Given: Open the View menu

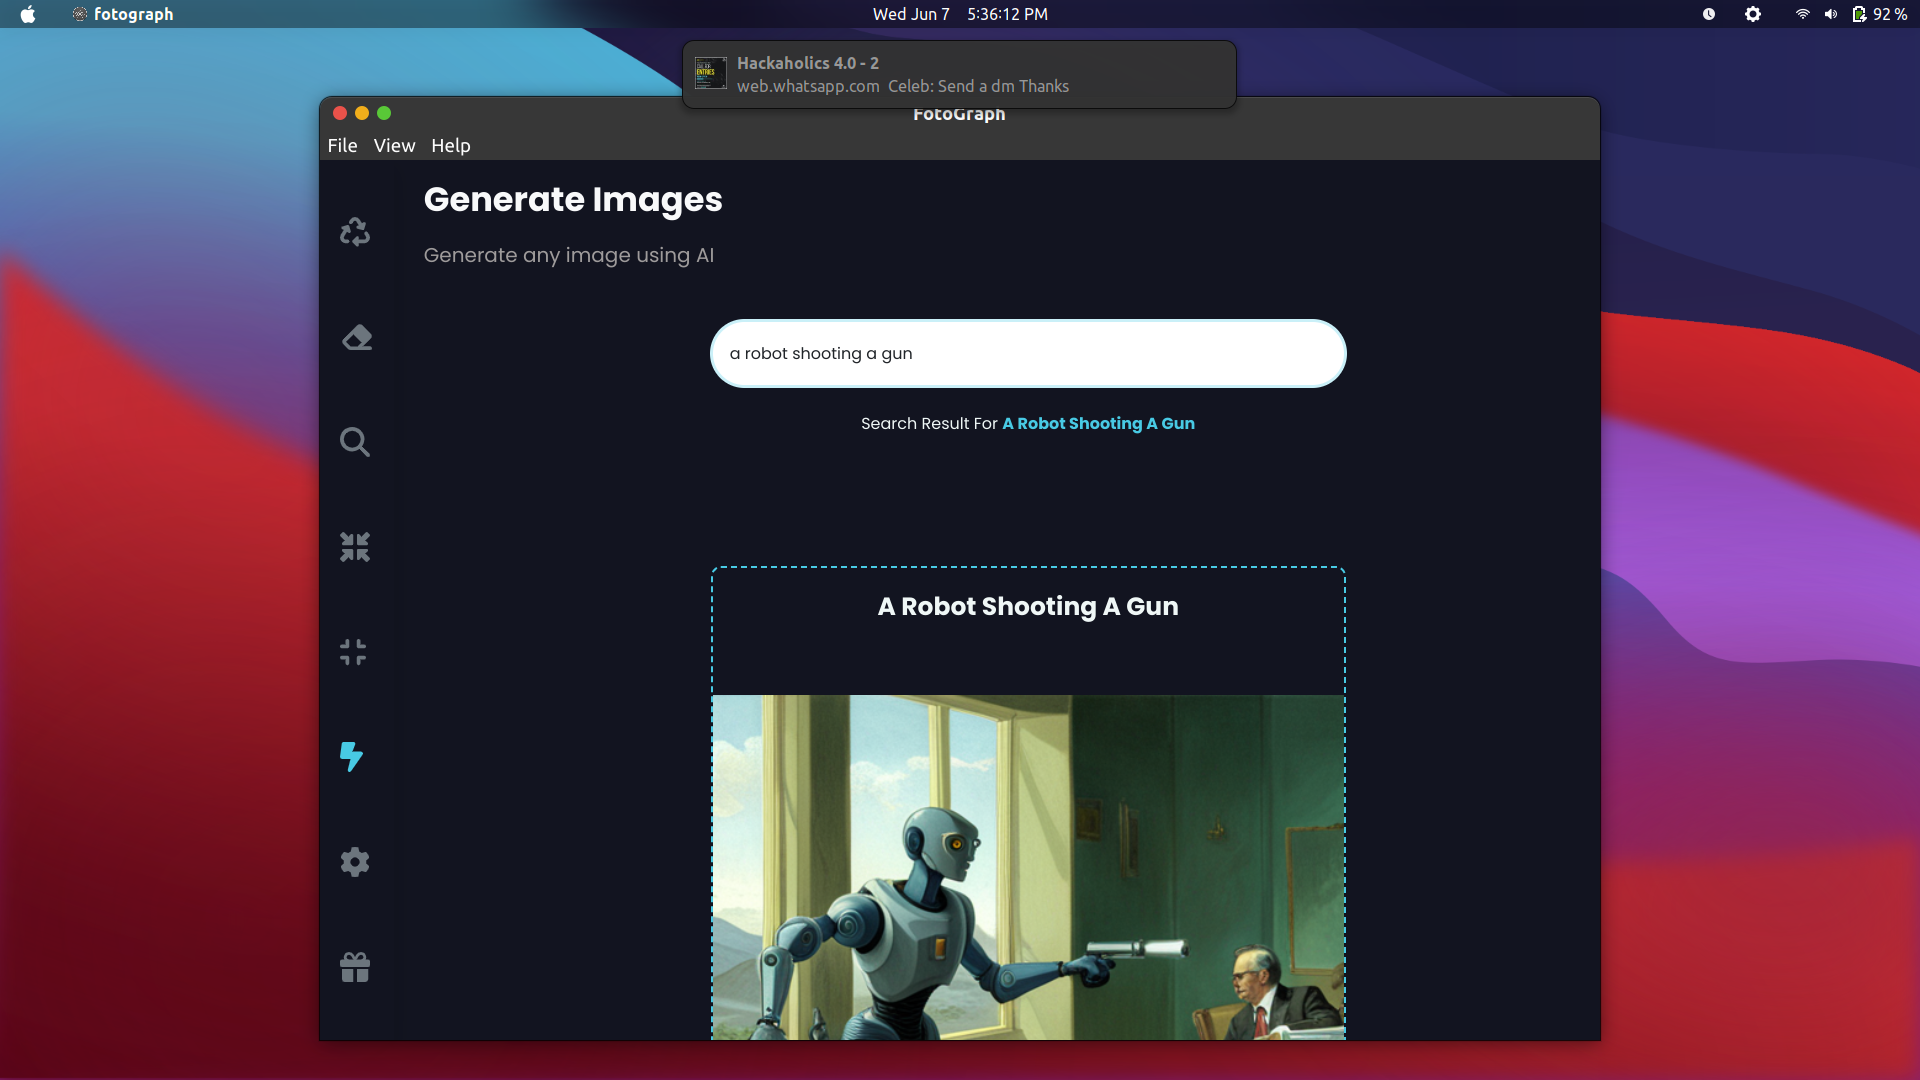Looking at the screenshot, I should pyautogui.click(x=394, y=145).
